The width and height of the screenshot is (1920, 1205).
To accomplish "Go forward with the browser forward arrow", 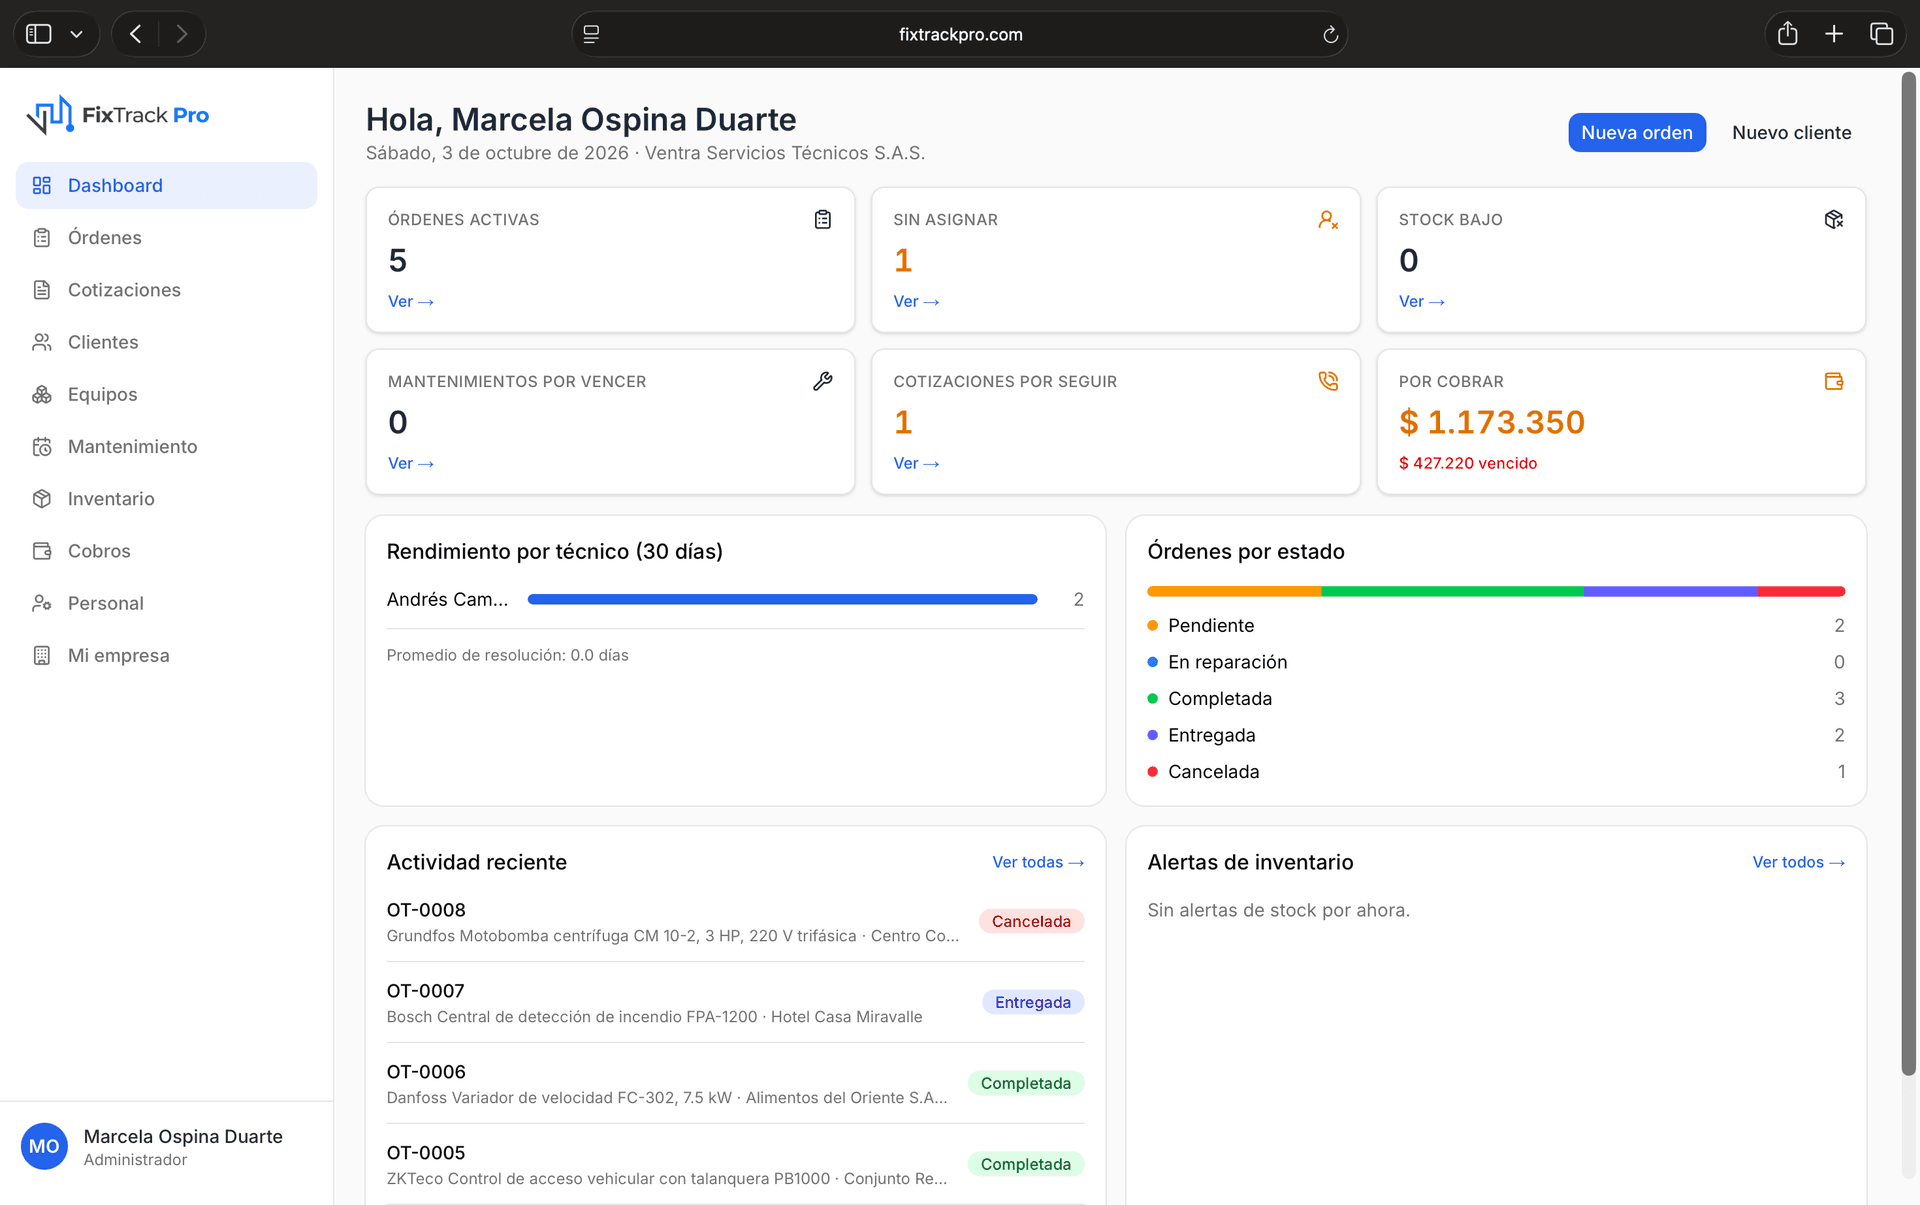I will click(181, 34).
